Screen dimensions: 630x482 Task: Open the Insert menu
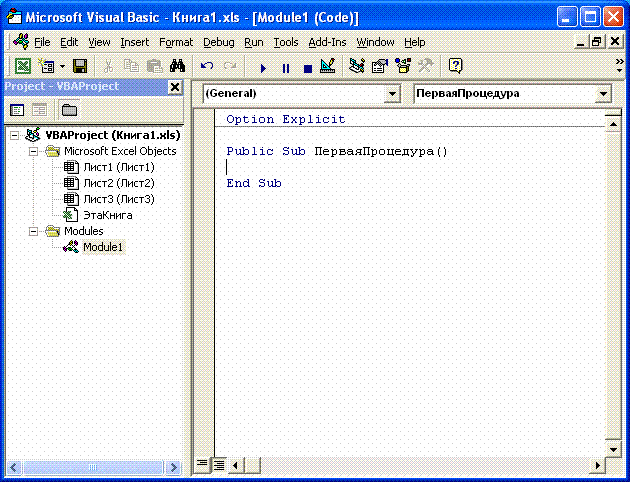pyautogui.click(x=134, y=43)
